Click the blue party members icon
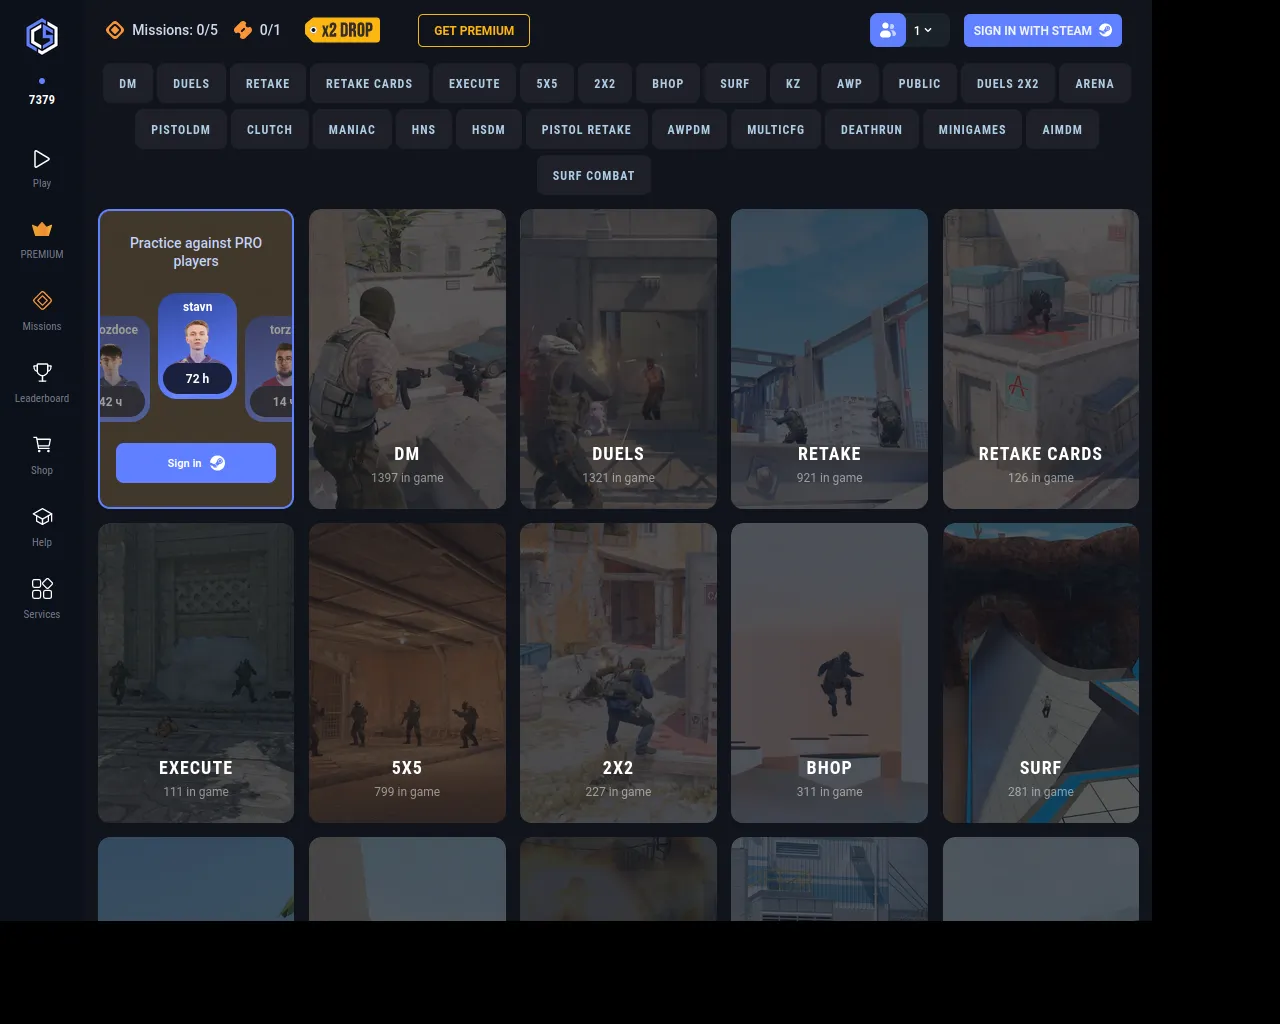Viewport: 1280px width, 1024px height. pos(887,30)
